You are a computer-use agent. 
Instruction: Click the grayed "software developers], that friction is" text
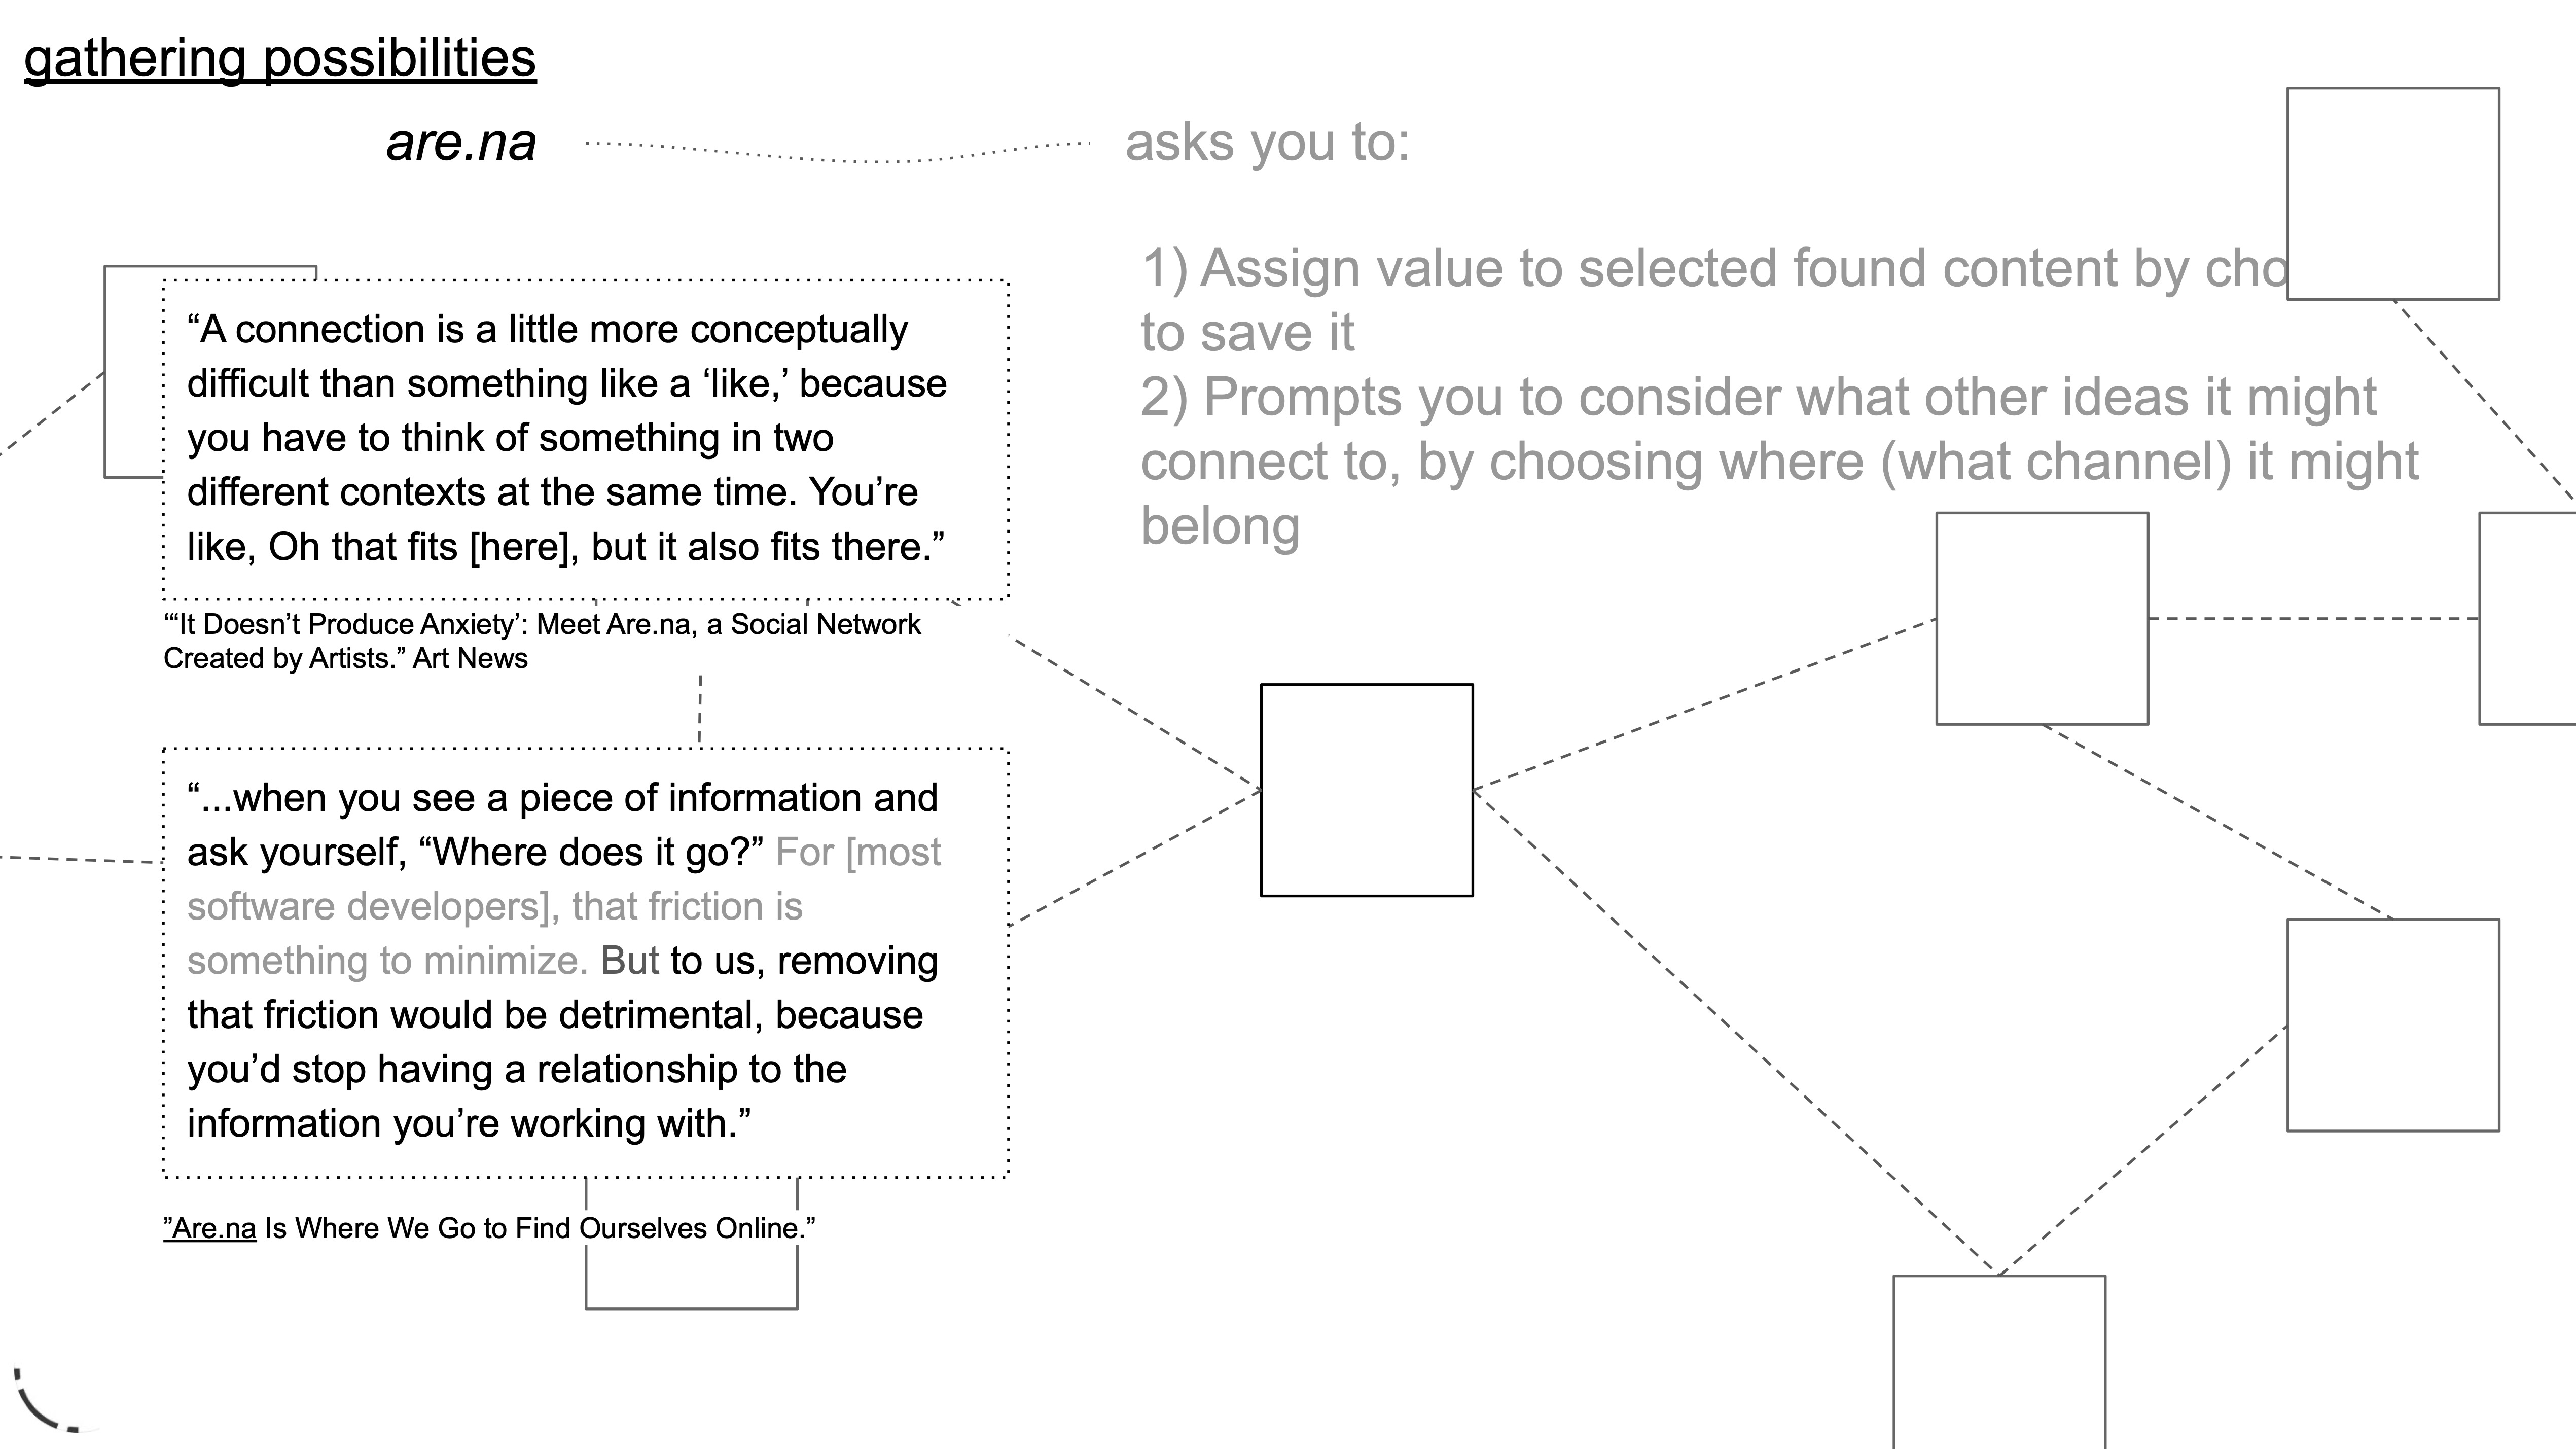click(x=494, y=906)
